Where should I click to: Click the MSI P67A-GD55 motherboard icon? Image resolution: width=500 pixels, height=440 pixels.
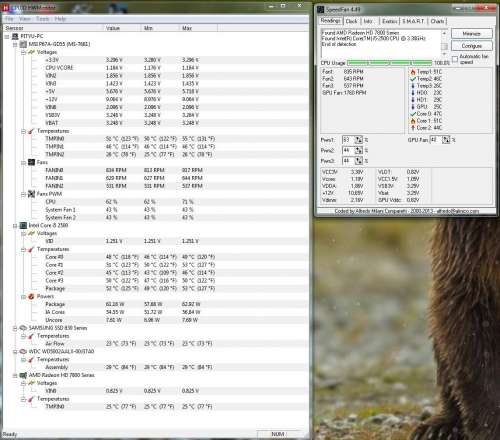tap(23, 44)
